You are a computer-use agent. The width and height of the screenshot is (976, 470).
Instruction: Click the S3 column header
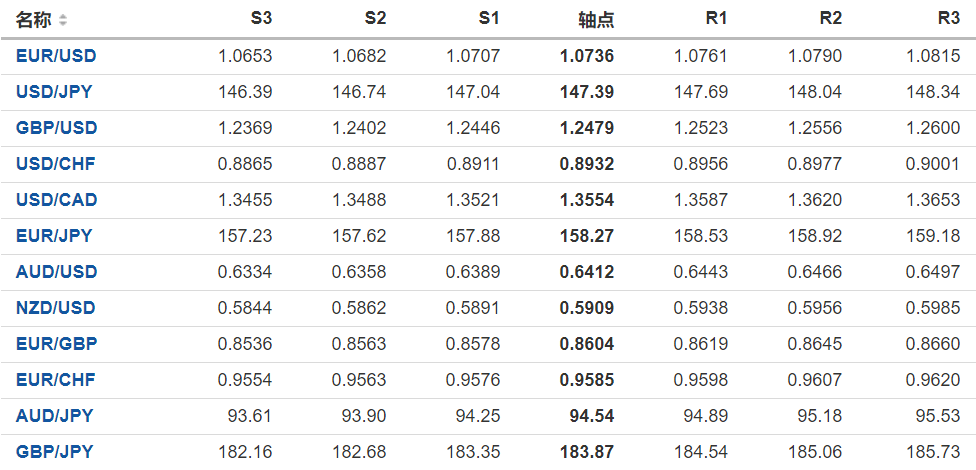(261, 19)
